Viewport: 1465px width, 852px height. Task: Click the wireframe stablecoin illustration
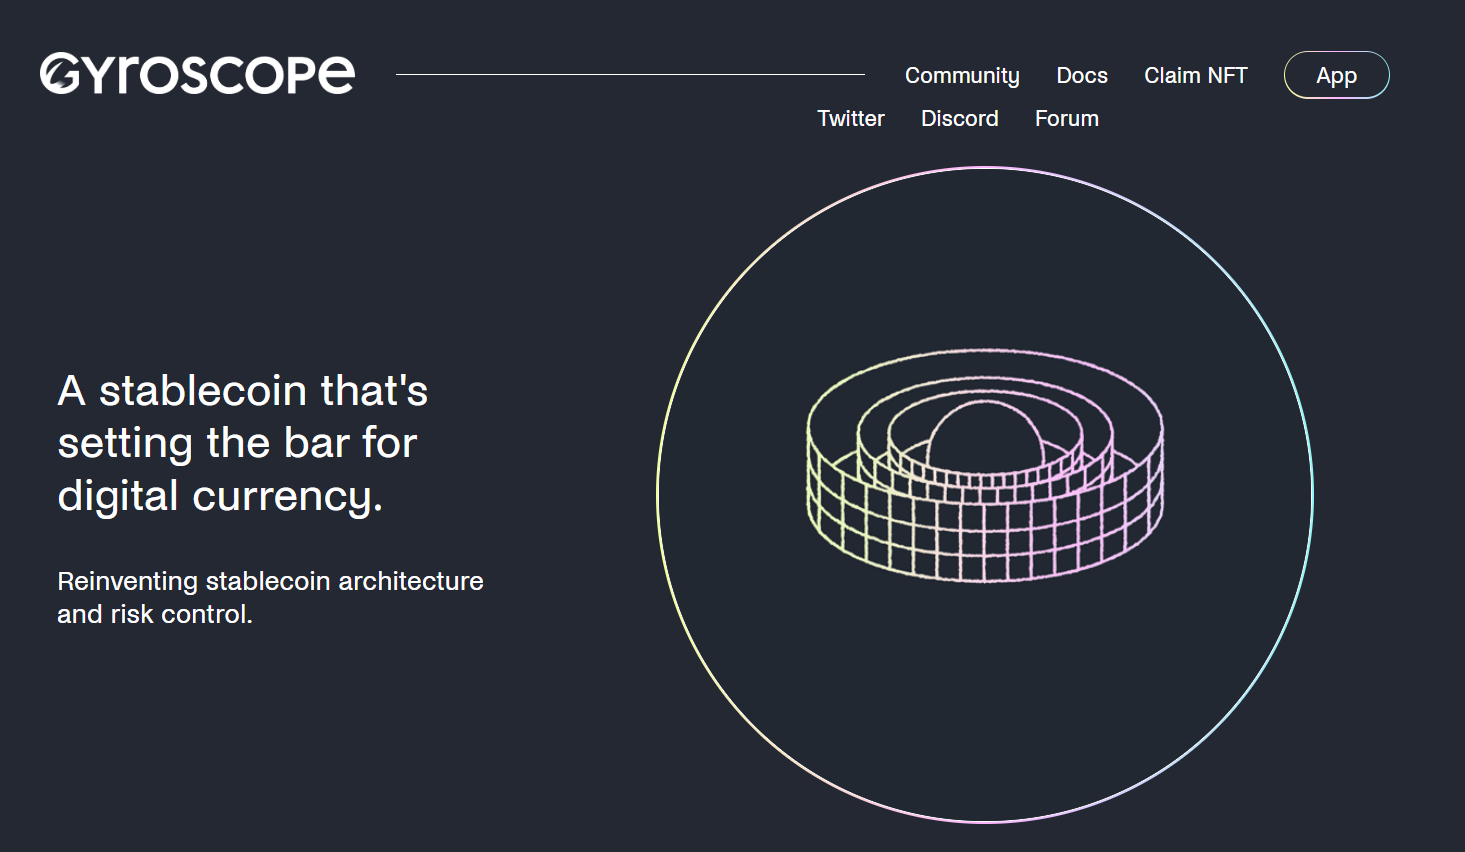pyautogui.click(x=985, y=466)
